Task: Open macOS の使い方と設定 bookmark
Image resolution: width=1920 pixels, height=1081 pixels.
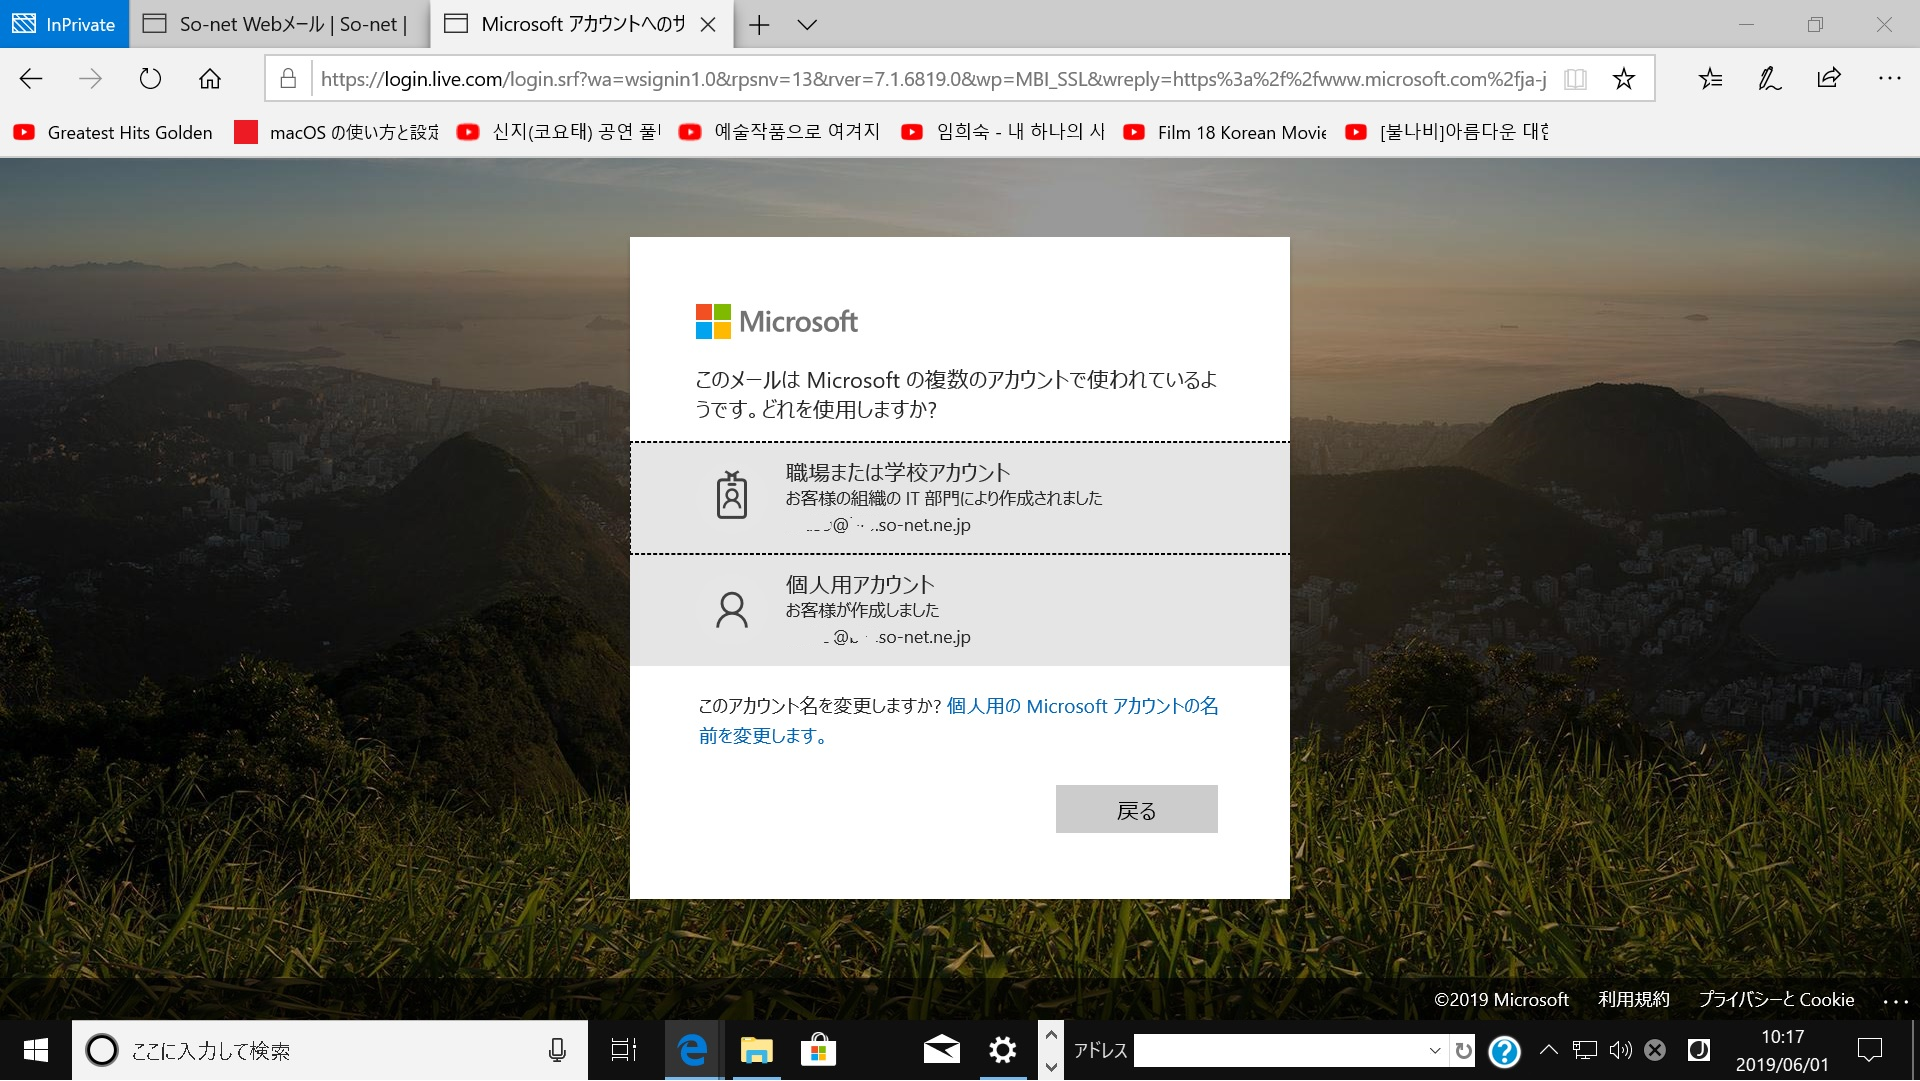Action: pos(337,132)
